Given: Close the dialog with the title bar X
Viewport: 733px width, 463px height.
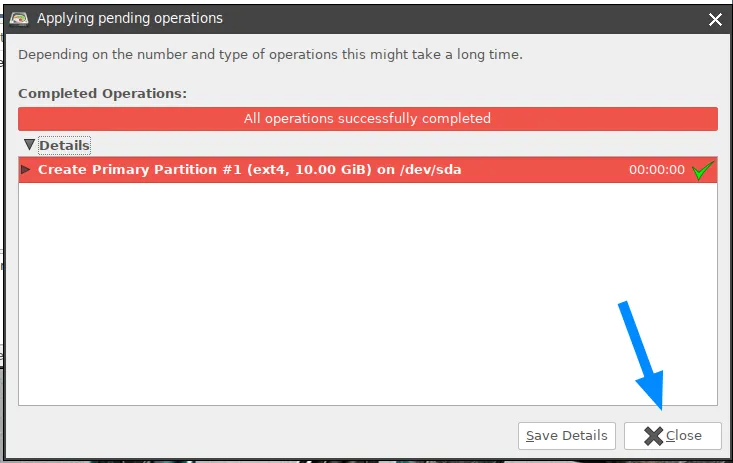Looking at the screenshot, I should (715, 19).
